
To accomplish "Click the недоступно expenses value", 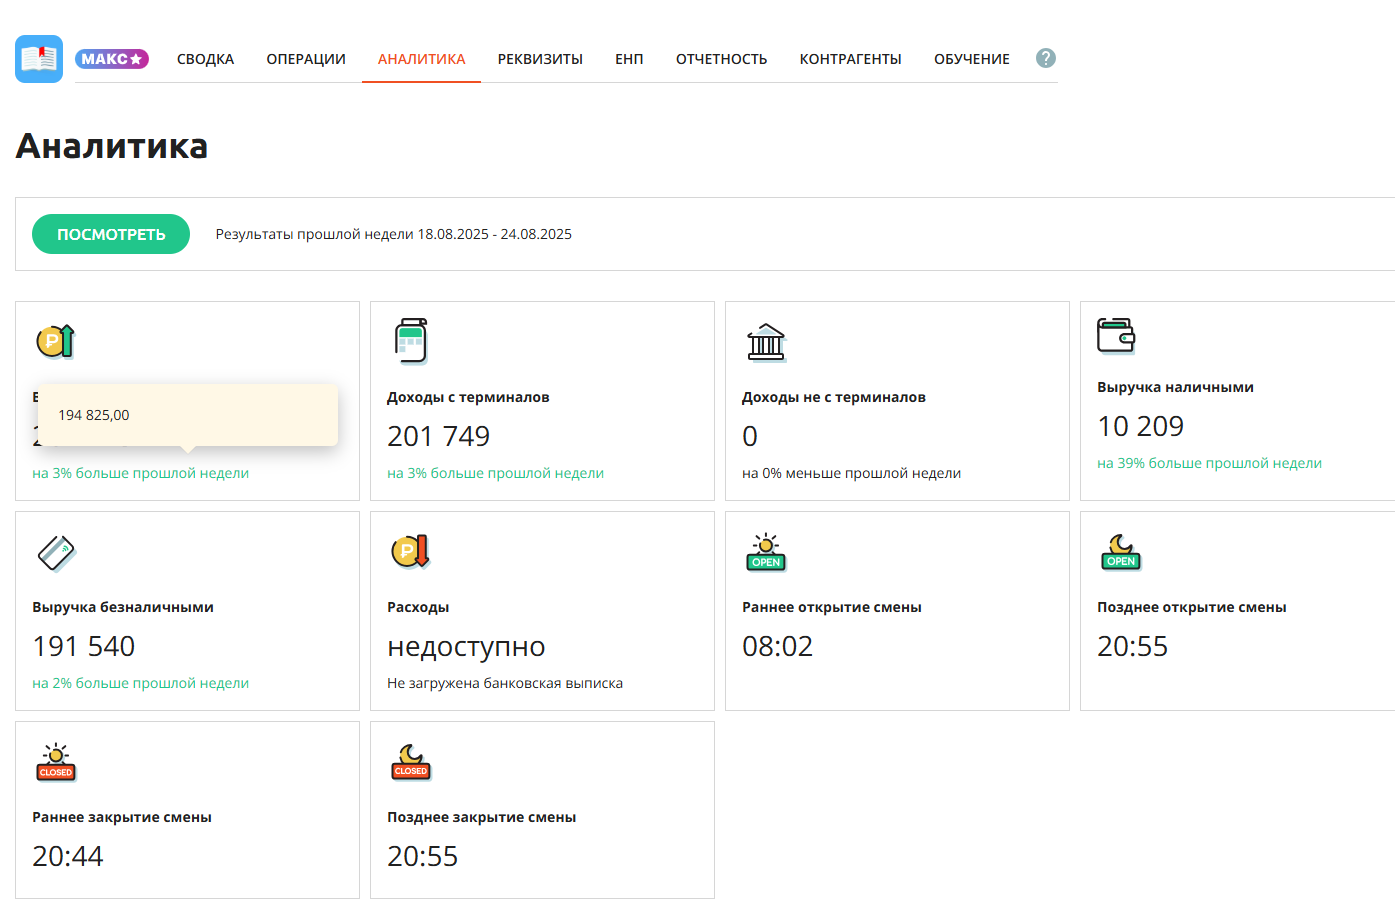I will 466,647.
